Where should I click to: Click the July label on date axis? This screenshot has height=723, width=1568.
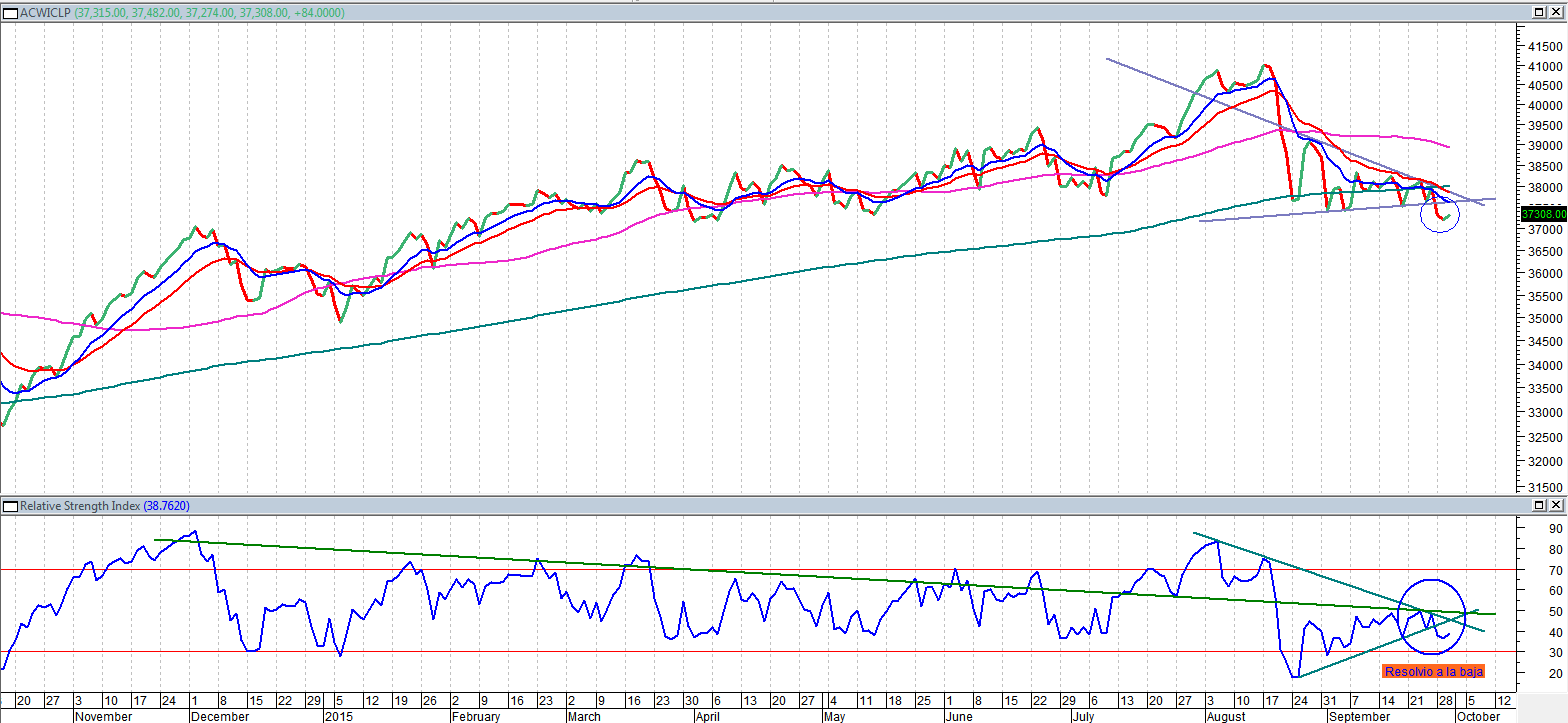[1083, 716]
